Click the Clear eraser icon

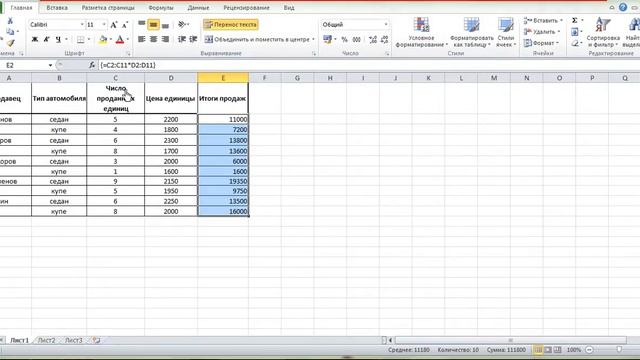575,43
